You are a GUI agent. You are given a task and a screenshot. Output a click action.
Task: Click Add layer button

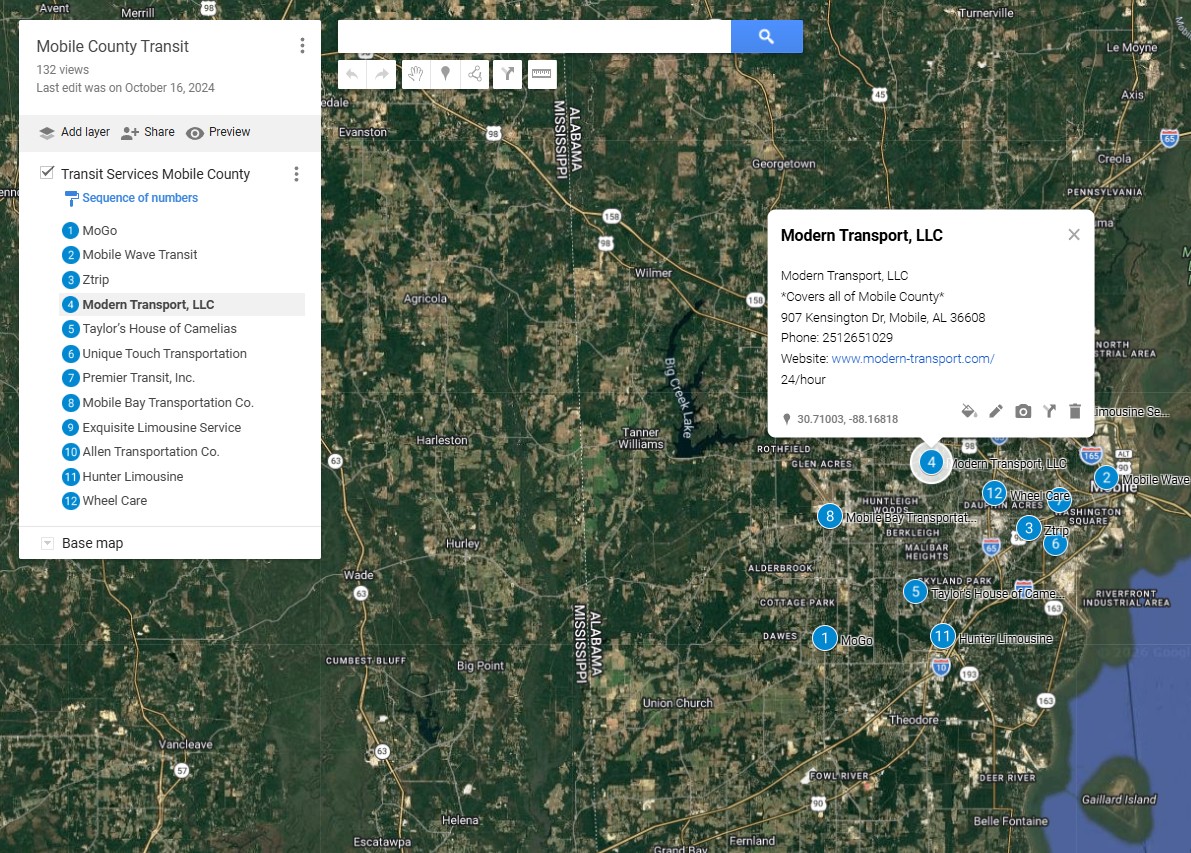(x=74, y=132)
